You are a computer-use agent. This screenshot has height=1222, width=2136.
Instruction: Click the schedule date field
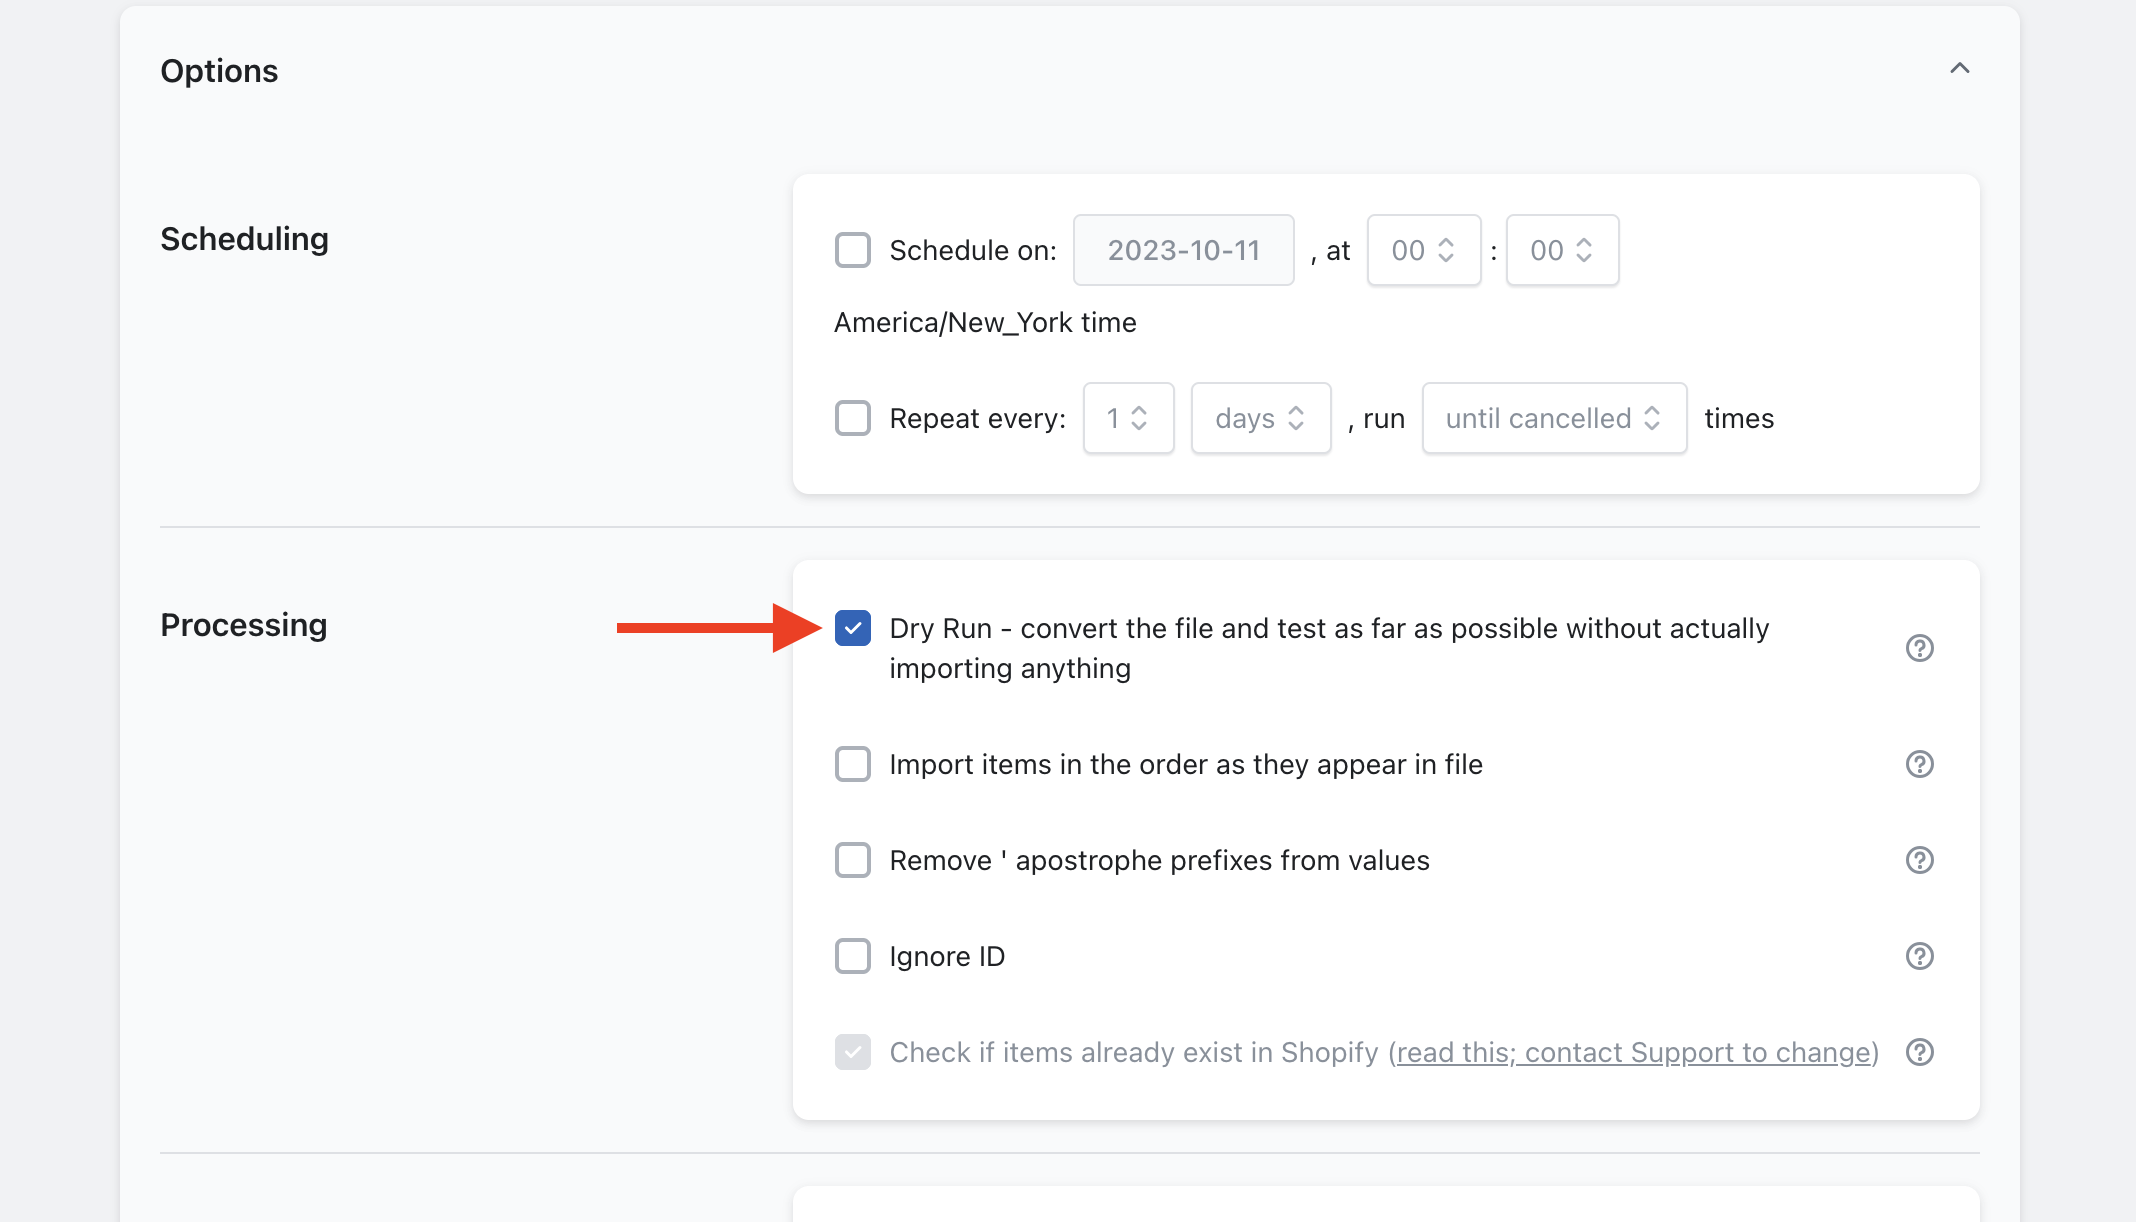tap(1183, 250)
